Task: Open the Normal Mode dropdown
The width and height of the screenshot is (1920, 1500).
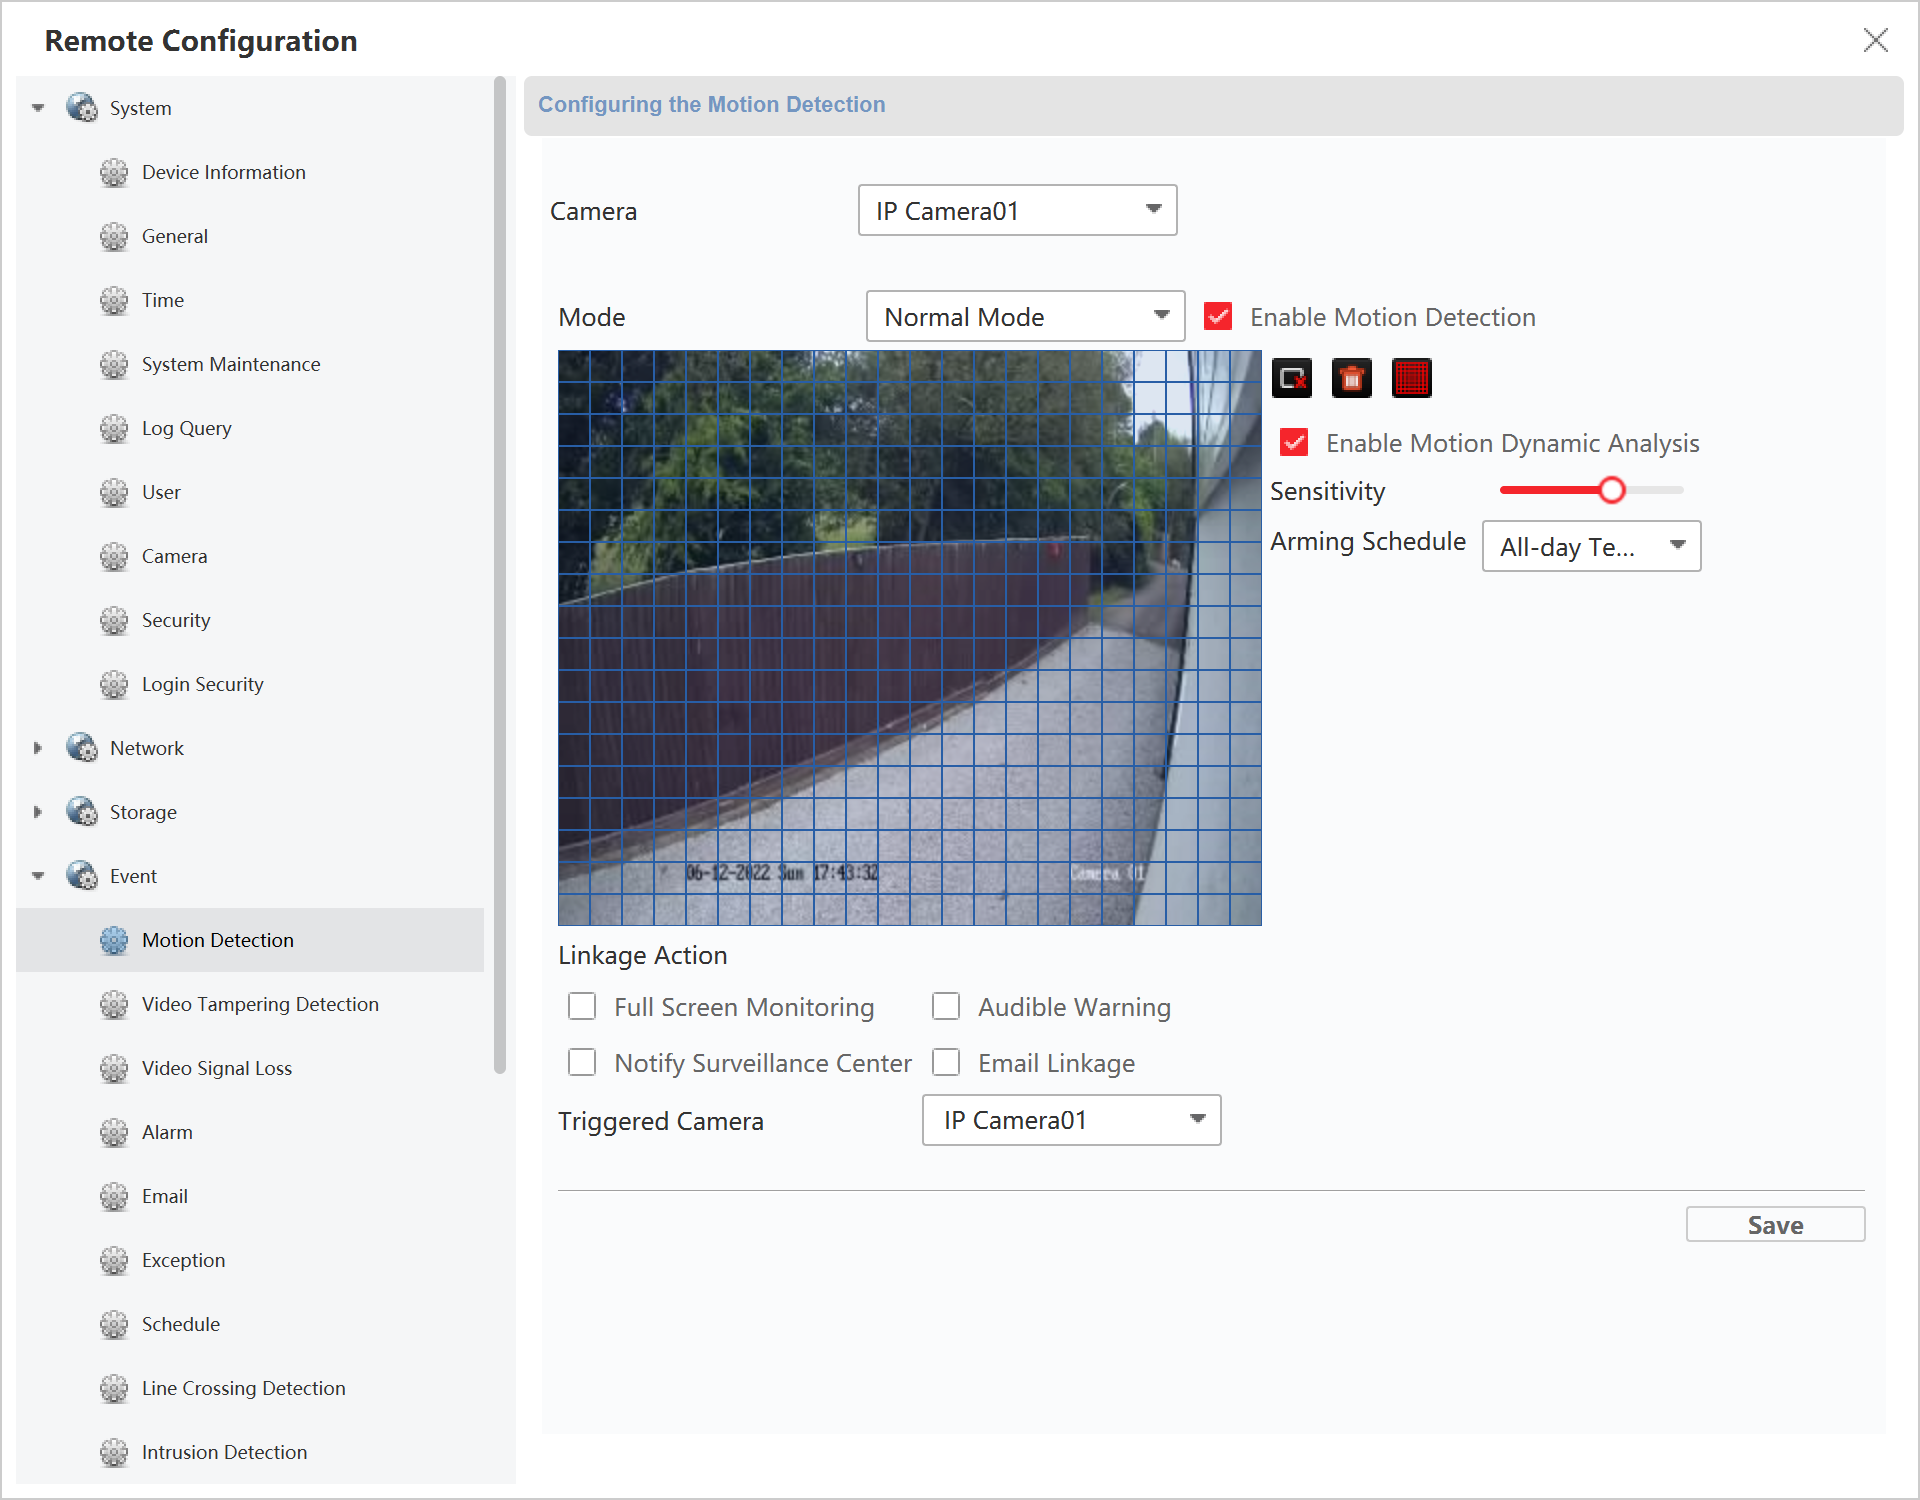Action: point(1025,317)
